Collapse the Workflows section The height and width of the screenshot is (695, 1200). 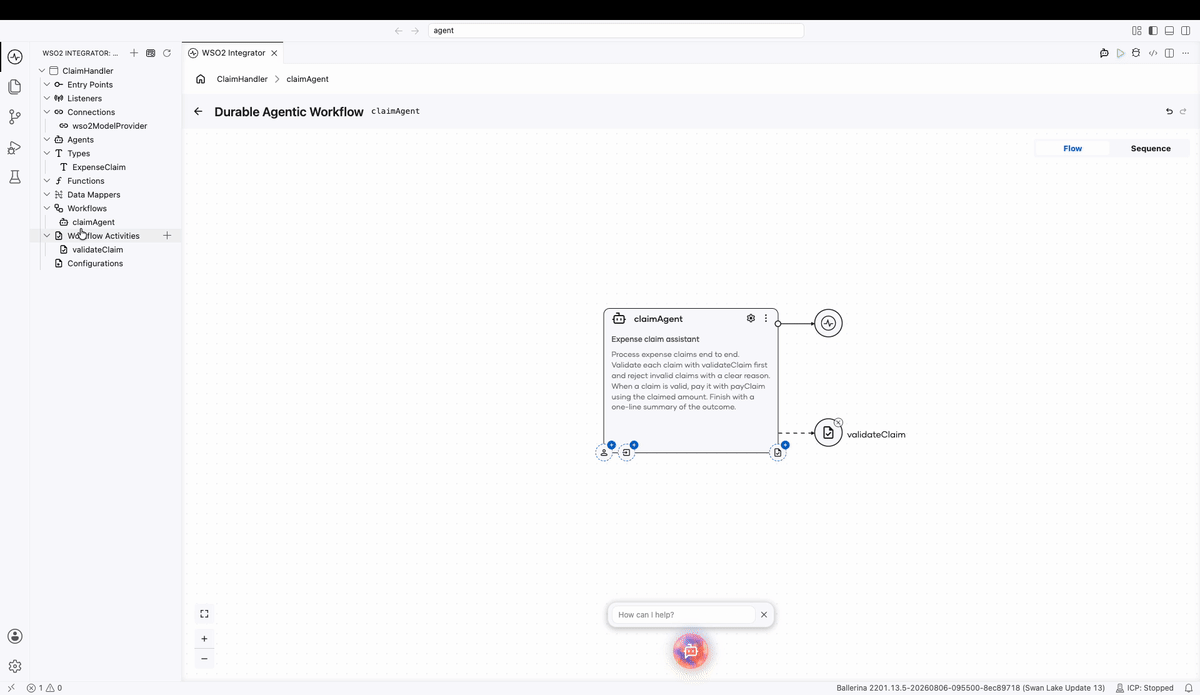(46, 209)
